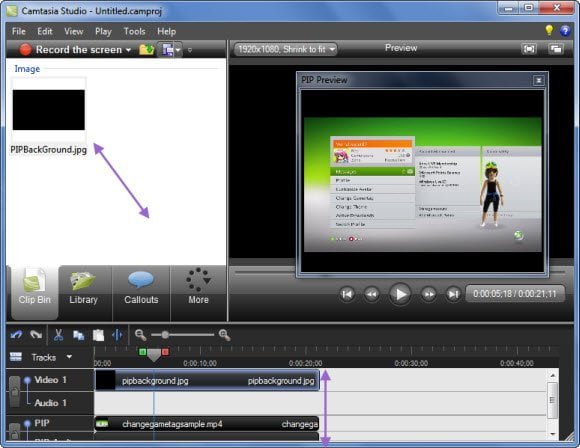Click the Cut scissors icon
Image resolution: width=580 pixels, height=448 pixels.
coord(58,335)
